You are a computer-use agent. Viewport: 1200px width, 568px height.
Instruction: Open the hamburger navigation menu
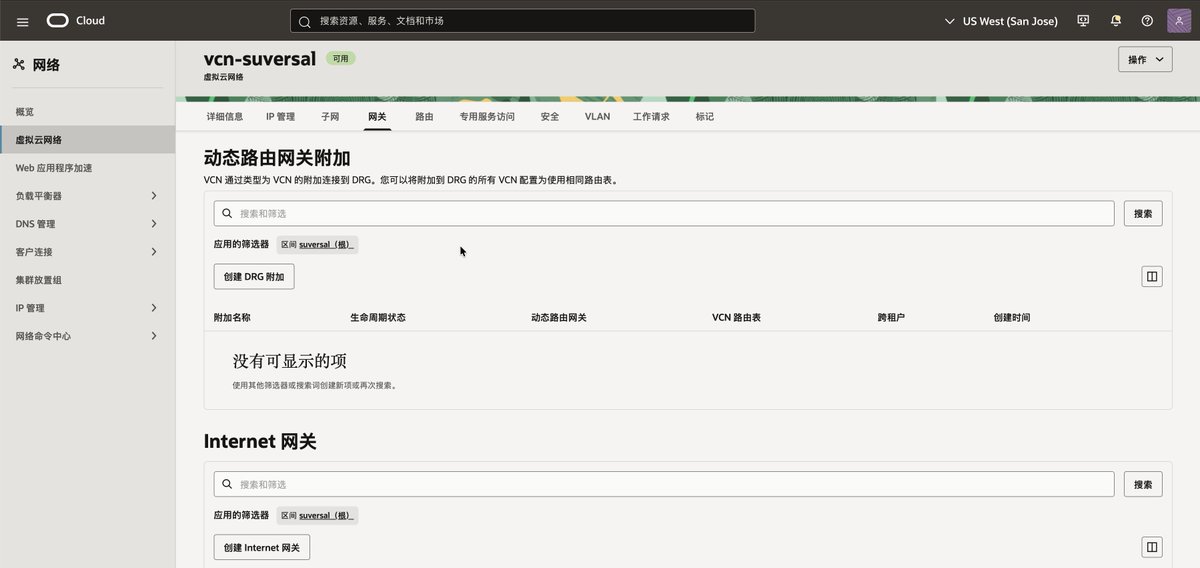coord(23,21)
